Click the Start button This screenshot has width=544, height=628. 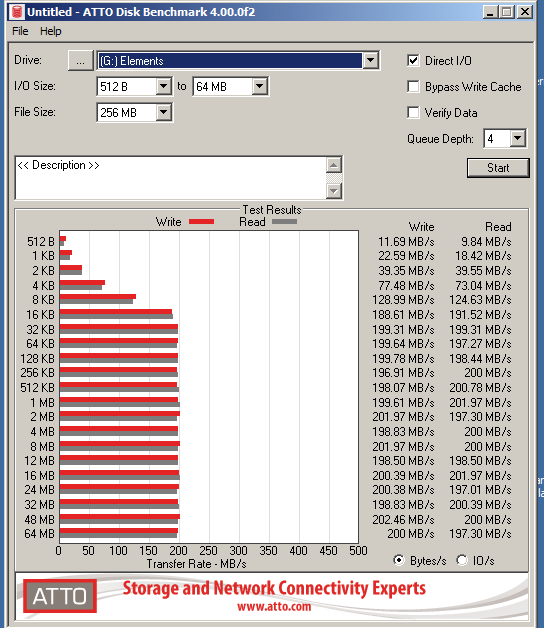498,168
